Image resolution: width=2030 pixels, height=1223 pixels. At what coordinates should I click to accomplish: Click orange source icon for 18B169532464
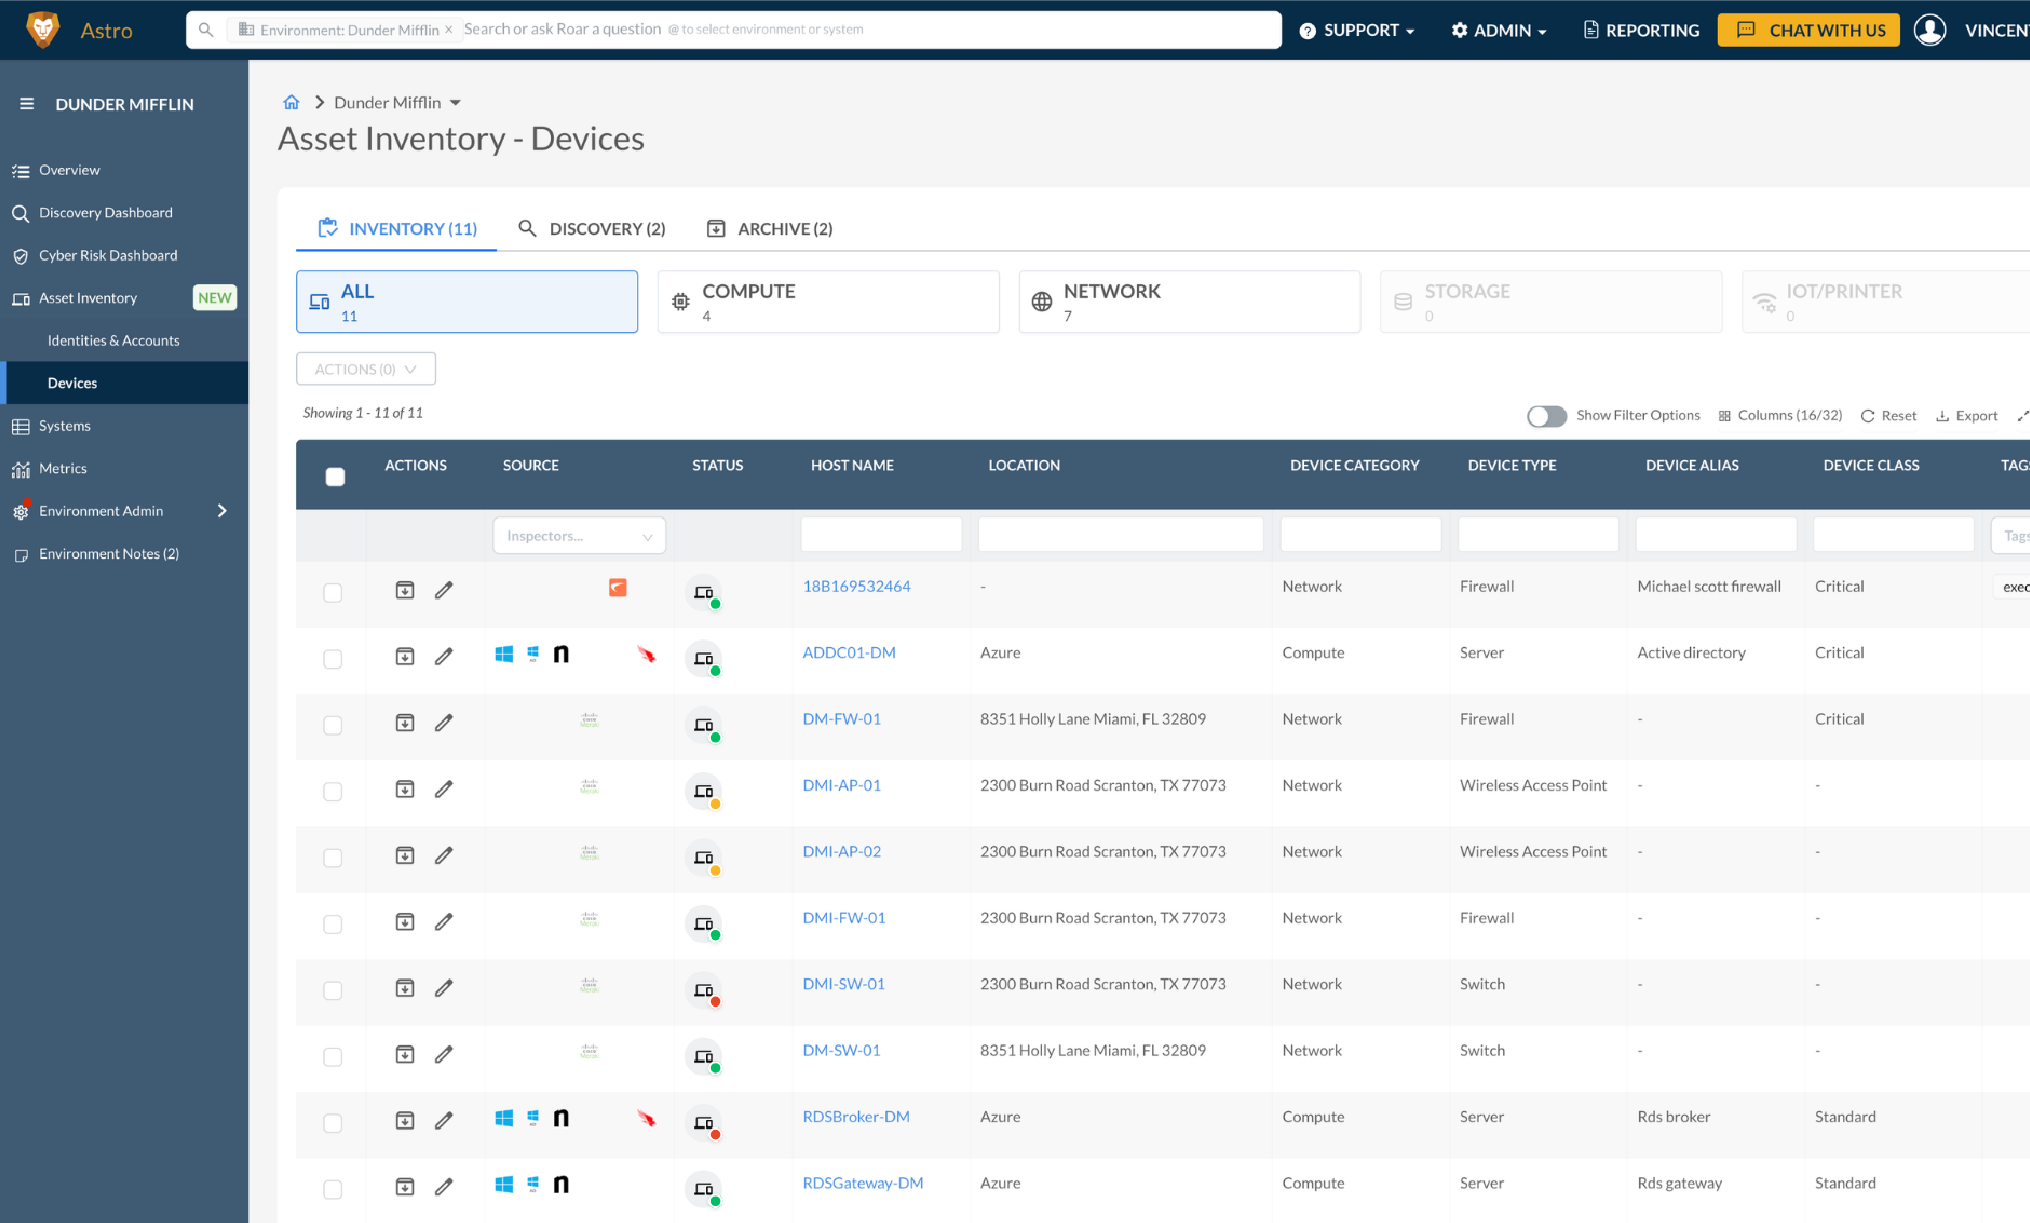pyautogui.click(x=618, y=587)
